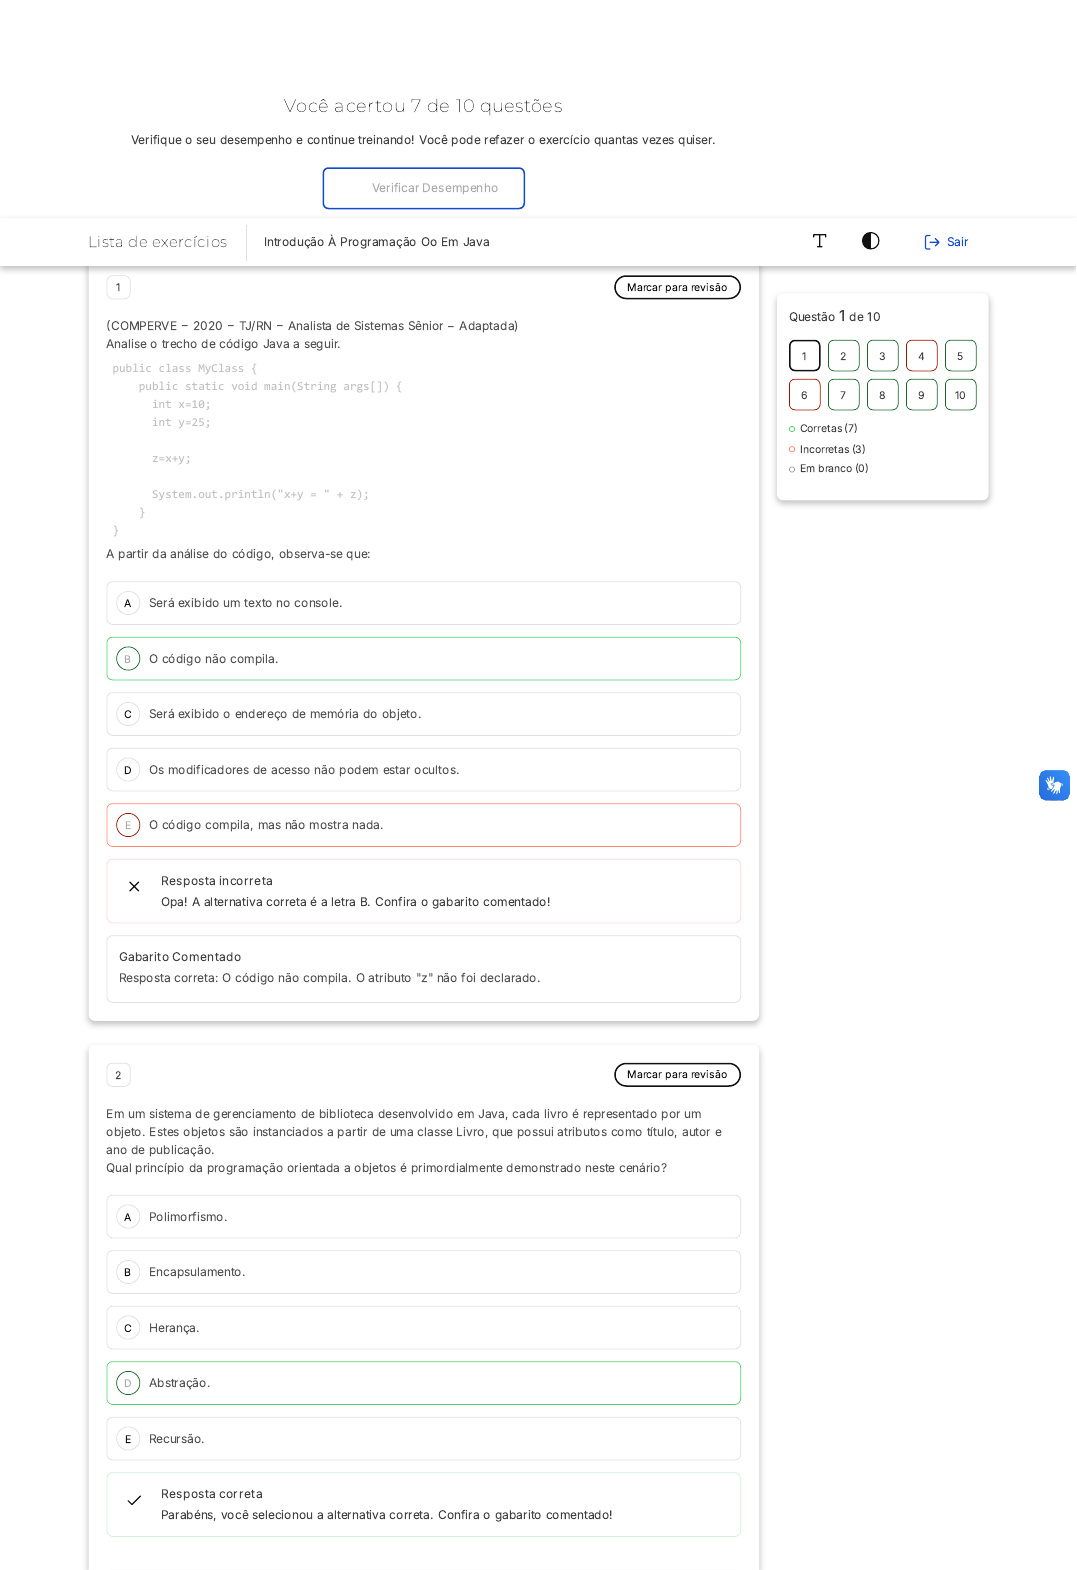Image resolution: width=1077 pixels, height=1570 pixels.
Task: Choose 'Recursão' answer option
Action: 423,1439
